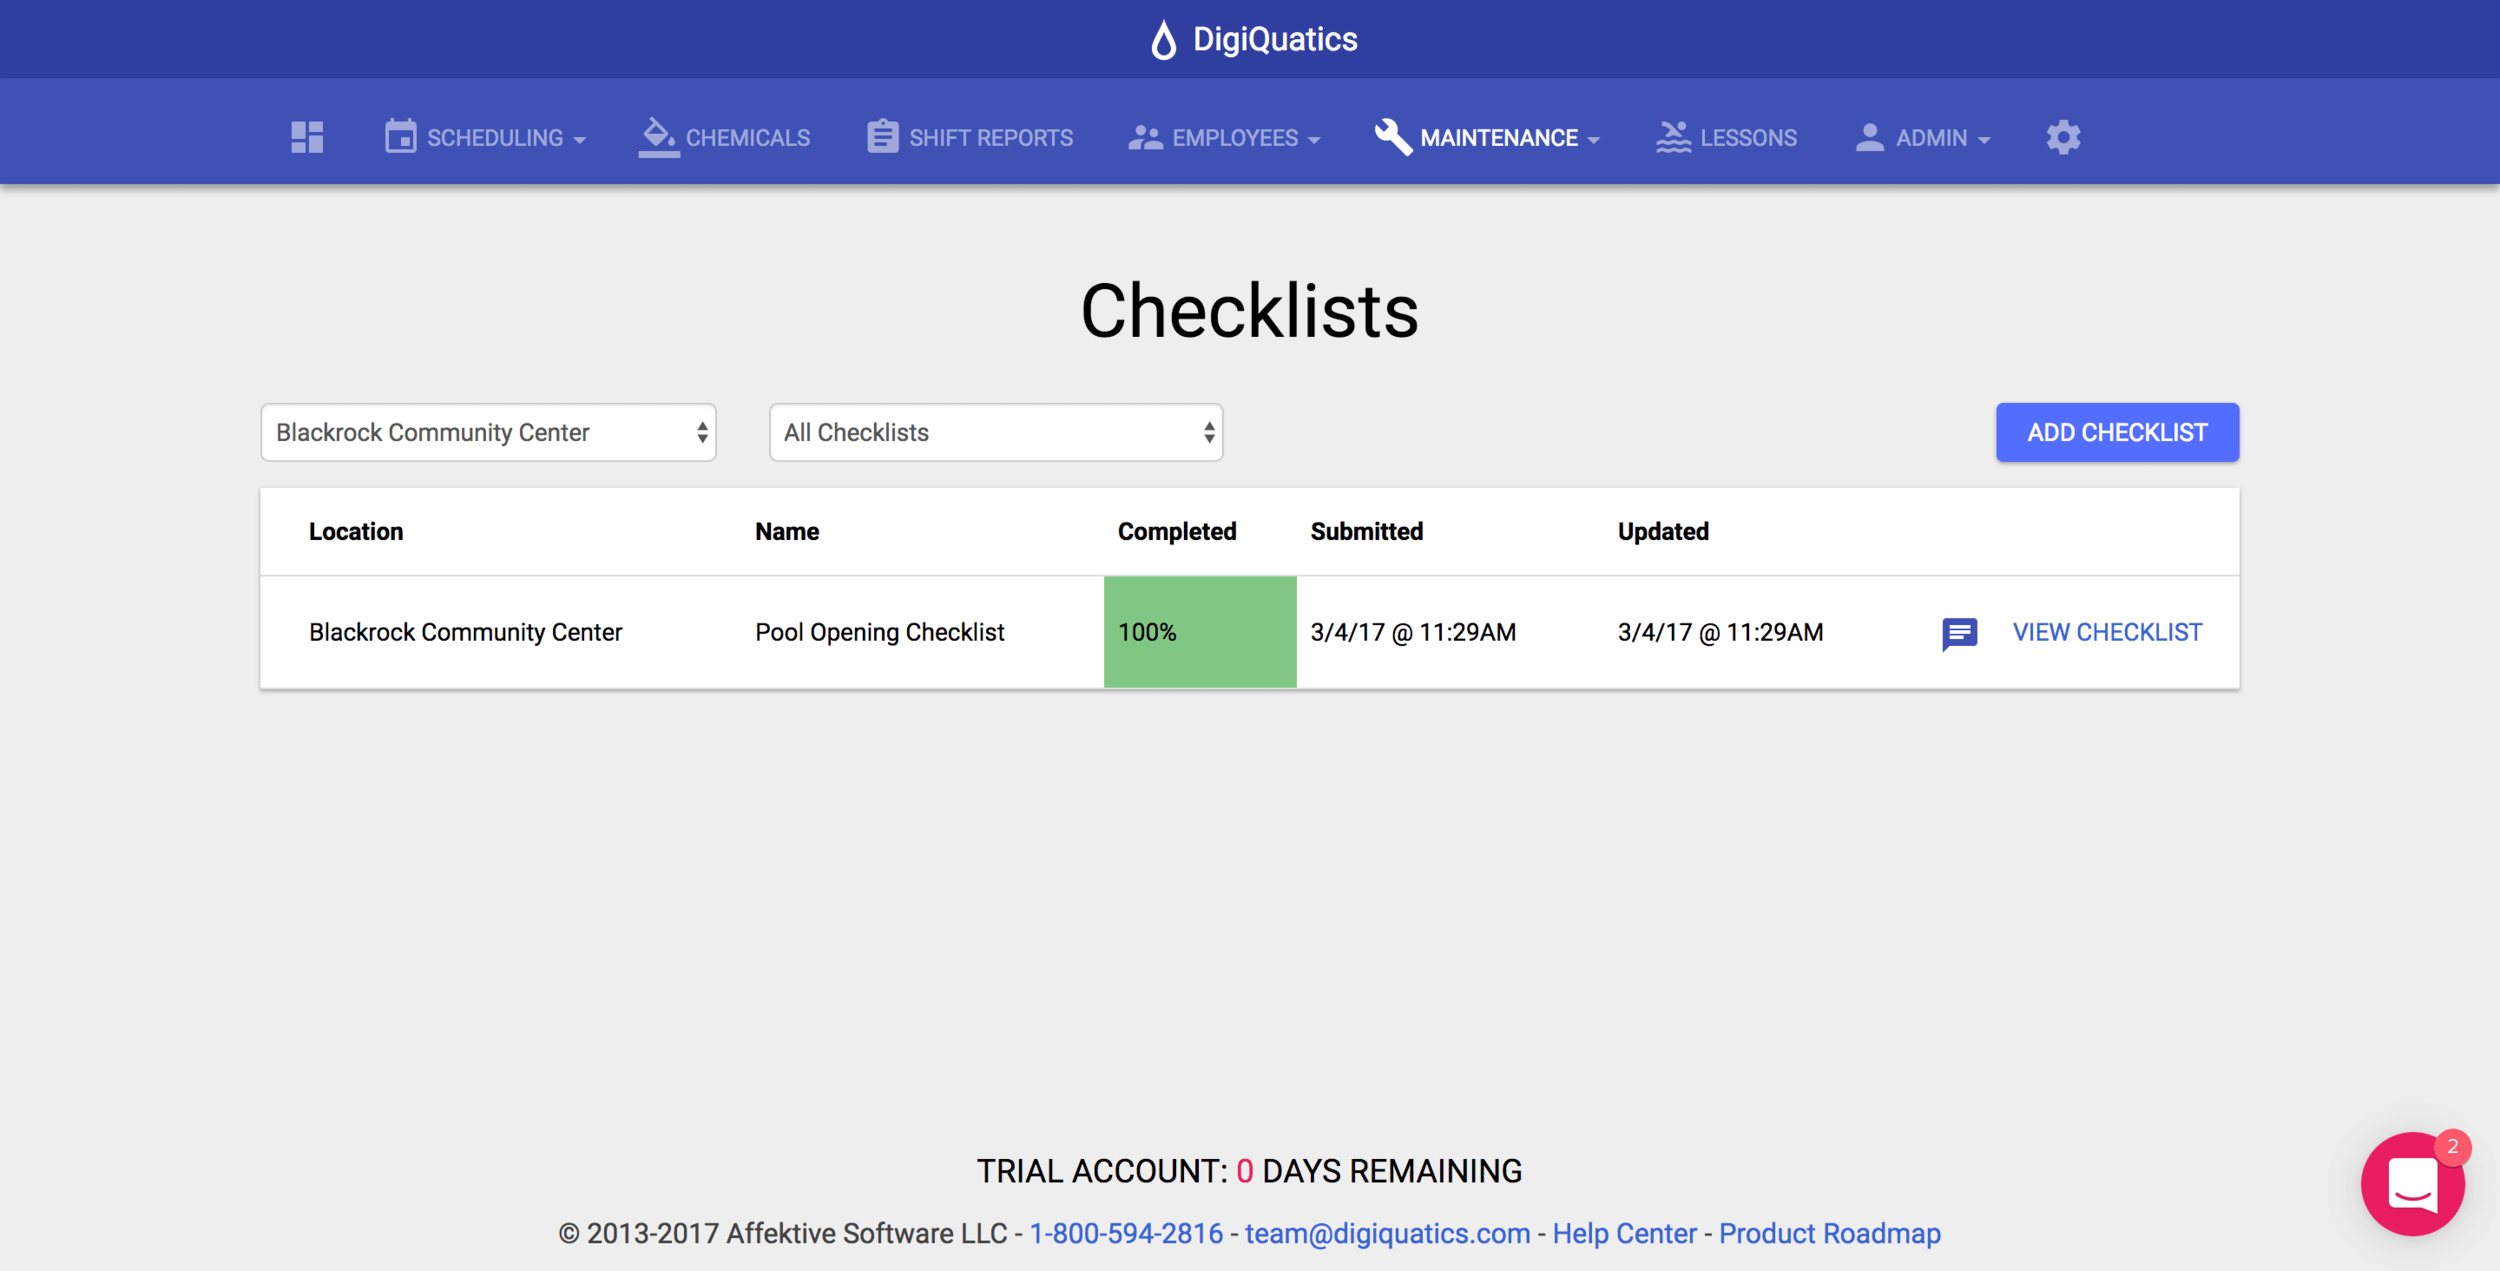This screenshot has height=1271, width=2500.
Task: Select Blackrock Community Center table cell
Action: pos(465,632)
